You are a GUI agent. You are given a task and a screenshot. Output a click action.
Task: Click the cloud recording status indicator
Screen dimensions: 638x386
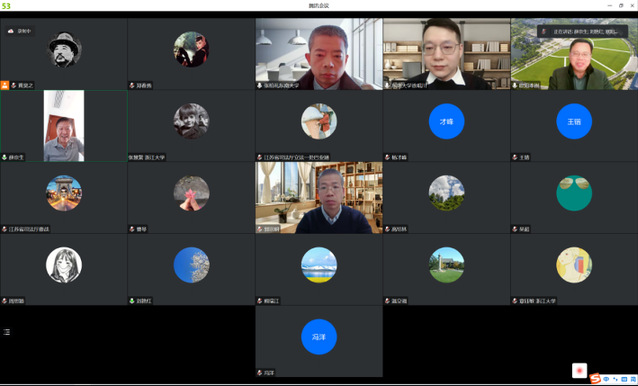[20, 31]
